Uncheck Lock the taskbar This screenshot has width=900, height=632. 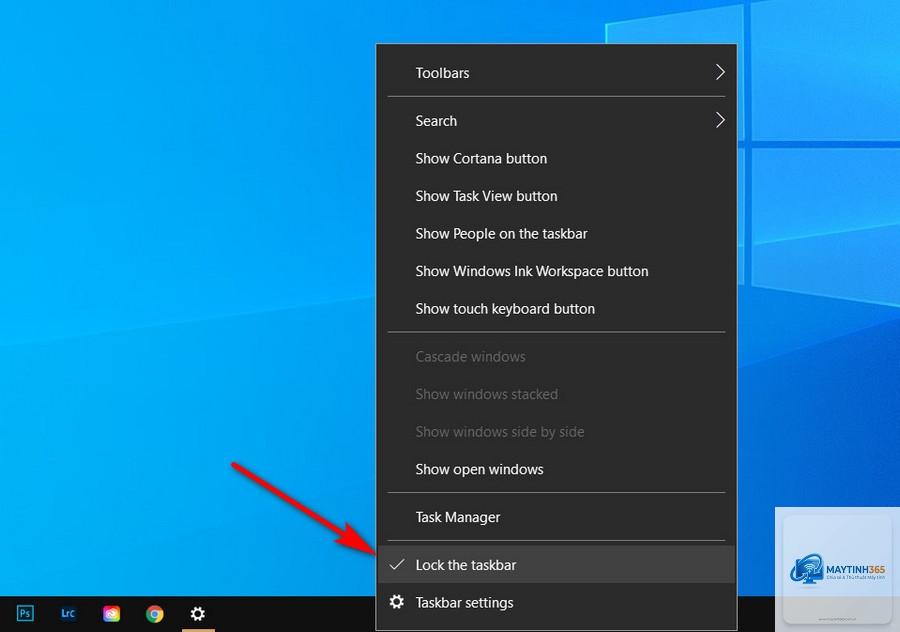556,565
